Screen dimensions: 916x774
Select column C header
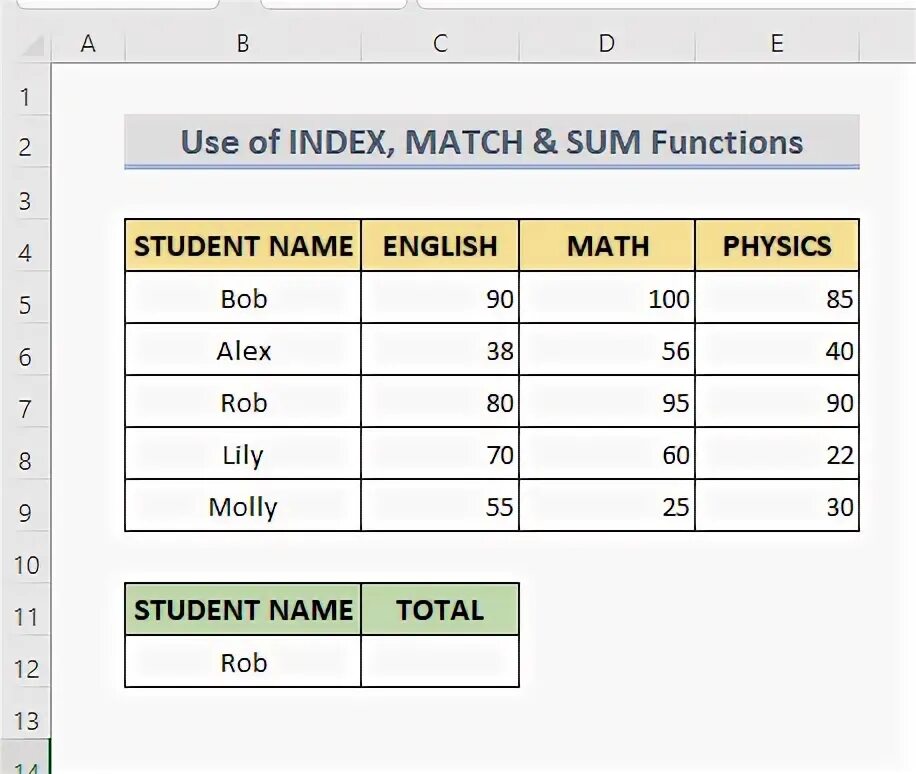[440, 44]
